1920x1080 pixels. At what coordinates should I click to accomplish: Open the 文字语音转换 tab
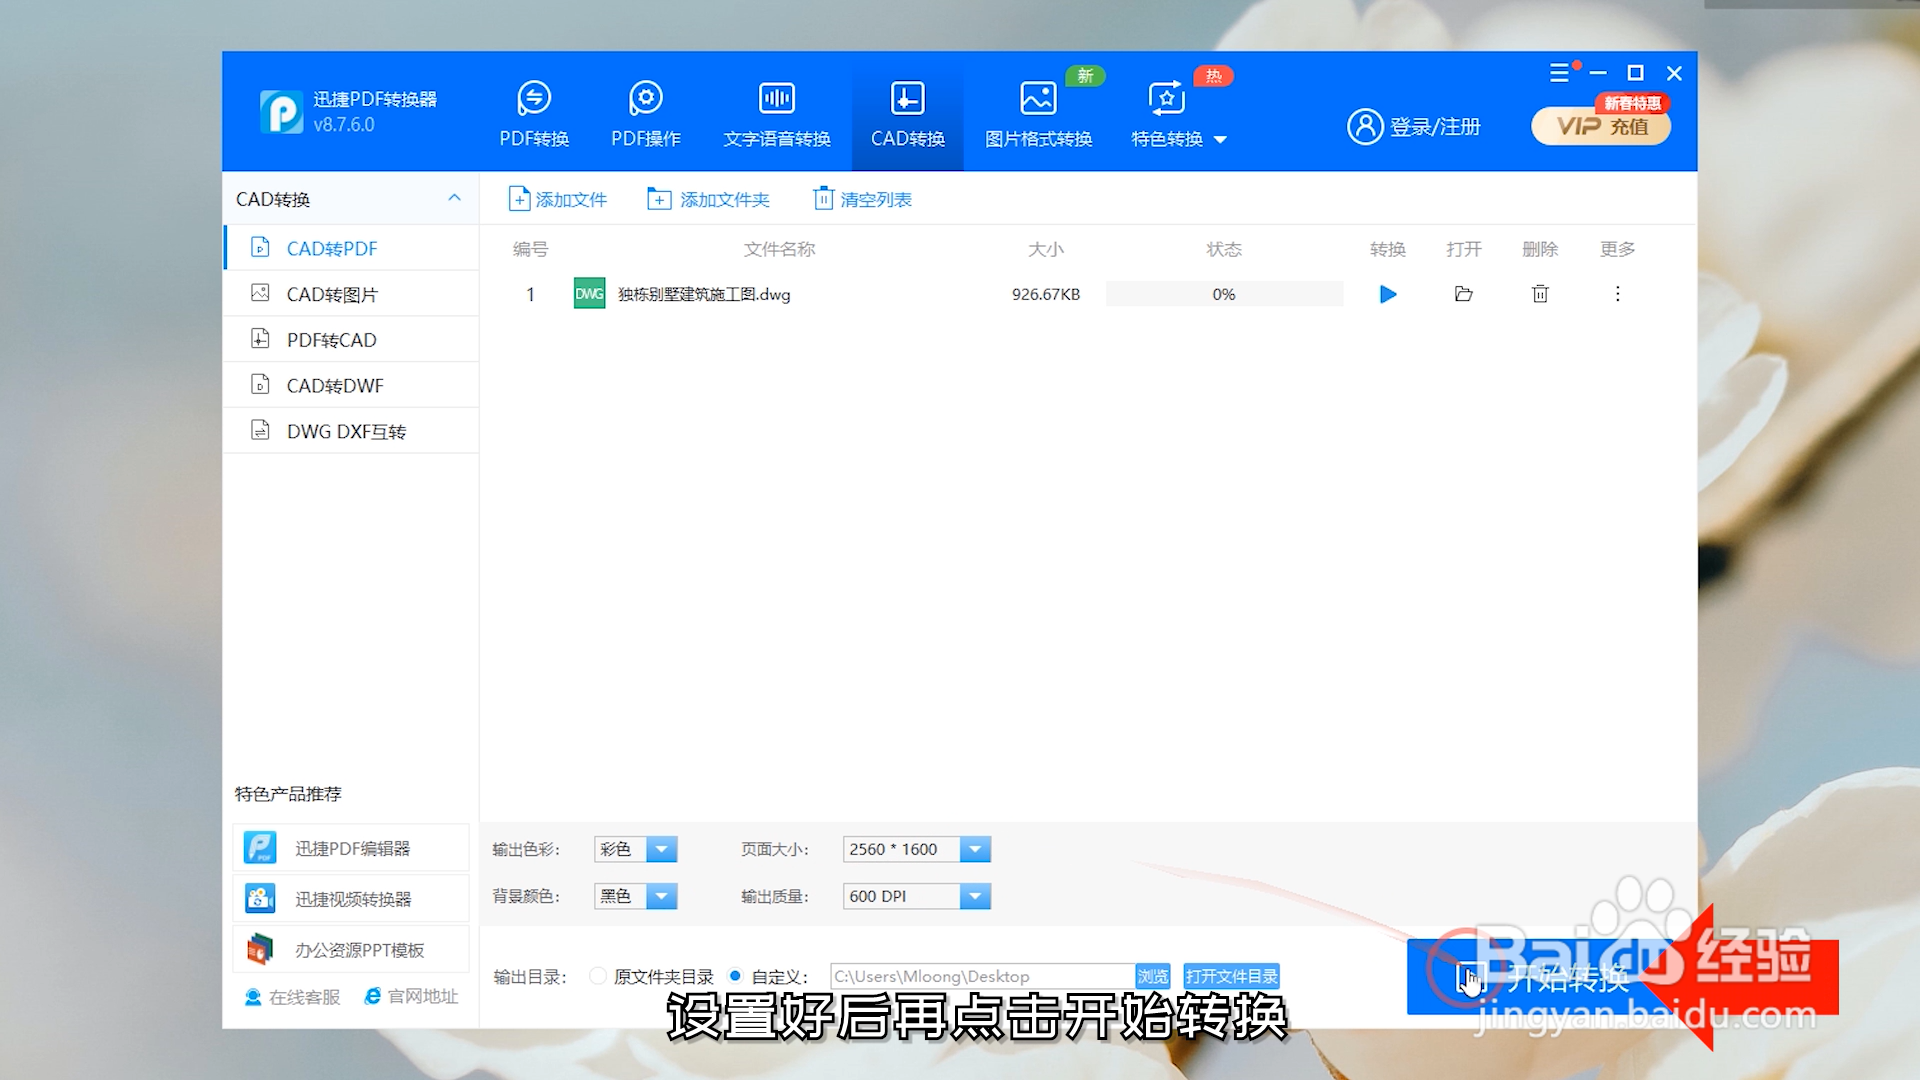777,114
